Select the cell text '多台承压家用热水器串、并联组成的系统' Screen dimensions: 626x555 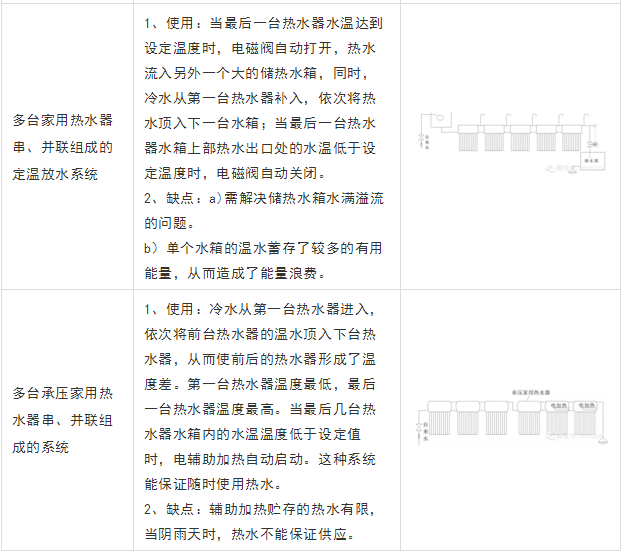(x=63, y=420)
